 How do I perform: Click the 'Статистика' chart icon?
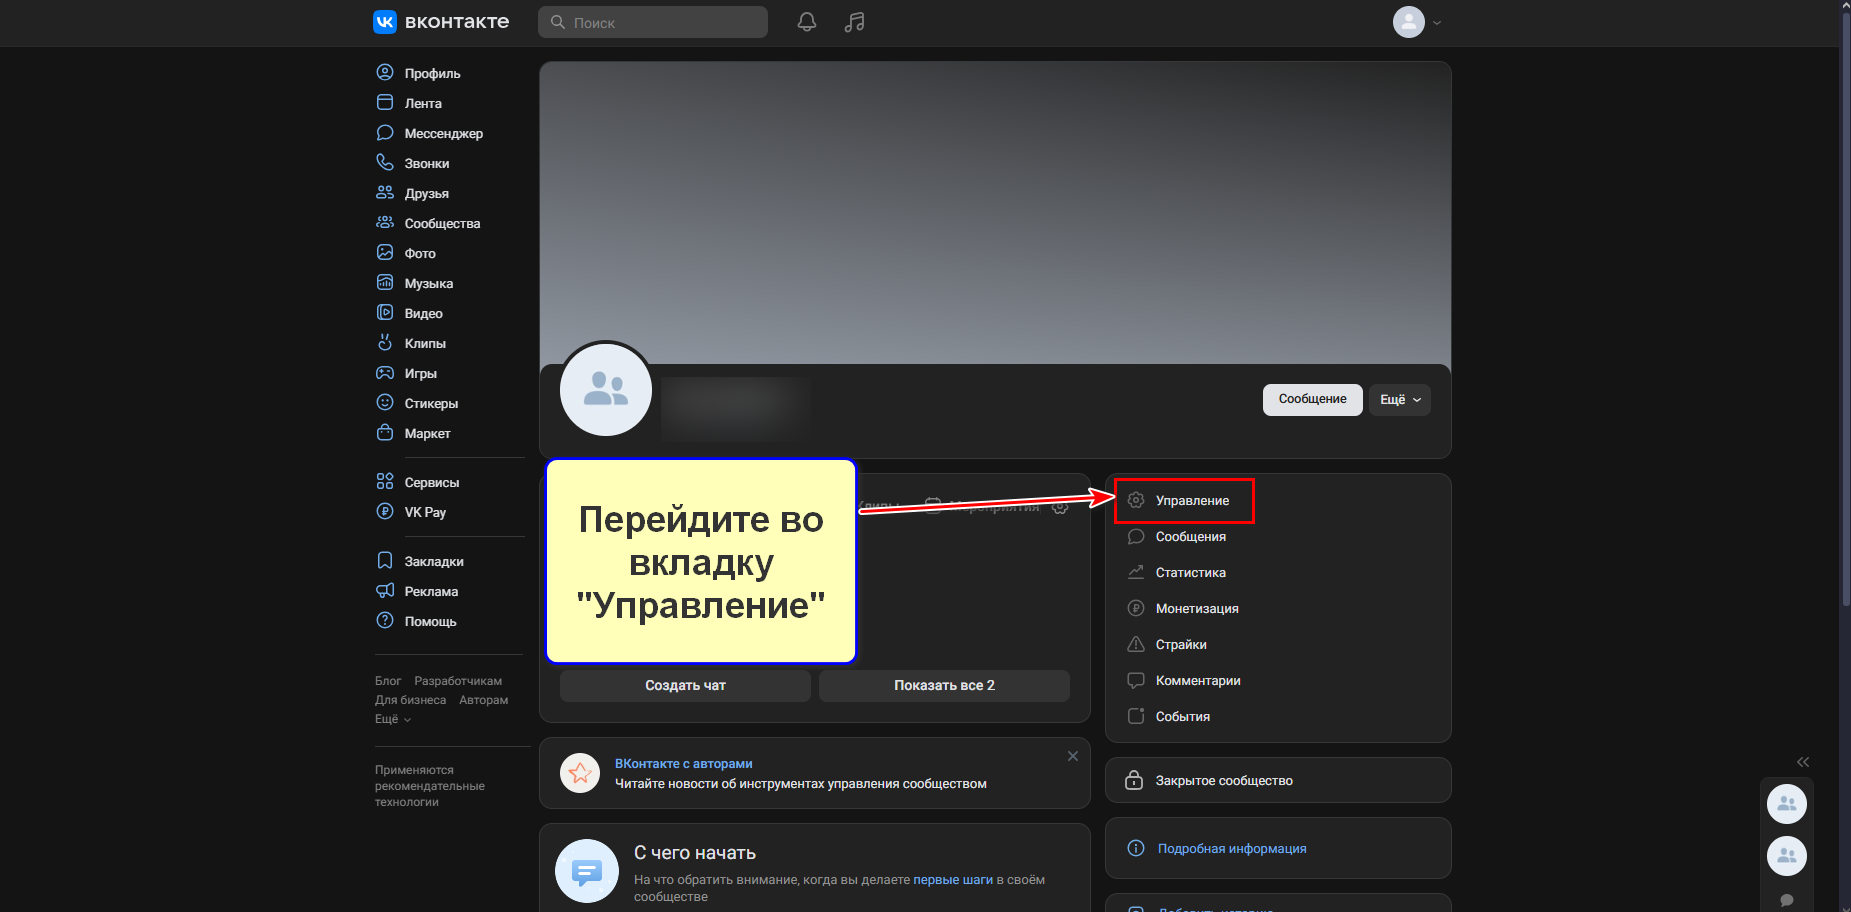(x=1136, y=572)
